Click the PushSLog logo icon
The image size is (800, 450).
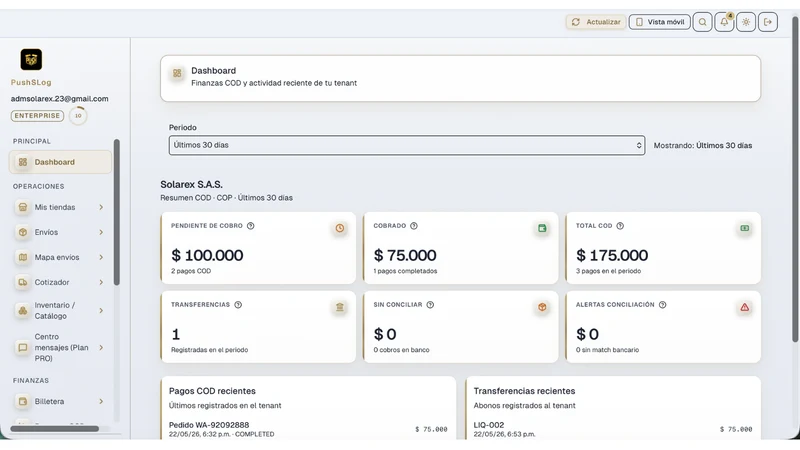point(31,60)
